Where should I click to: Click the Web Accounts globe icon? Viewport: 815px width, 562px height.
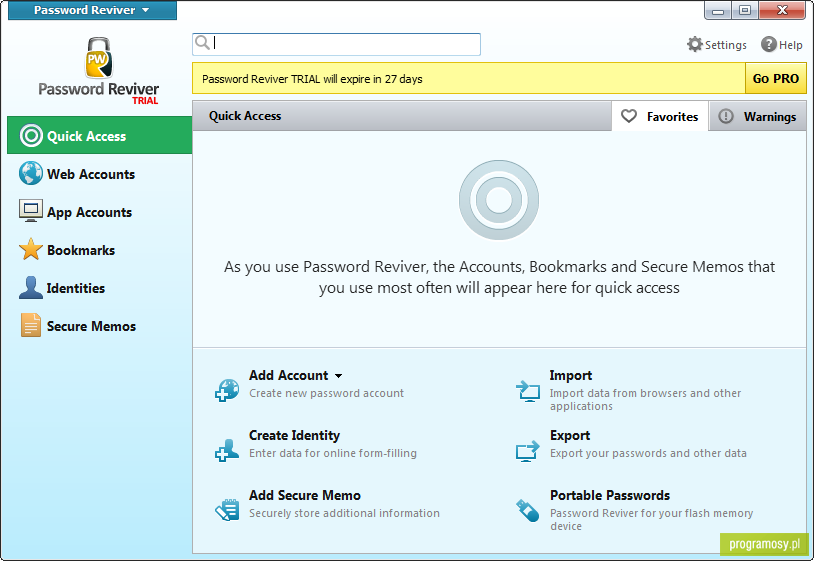[x=31, y=174]
